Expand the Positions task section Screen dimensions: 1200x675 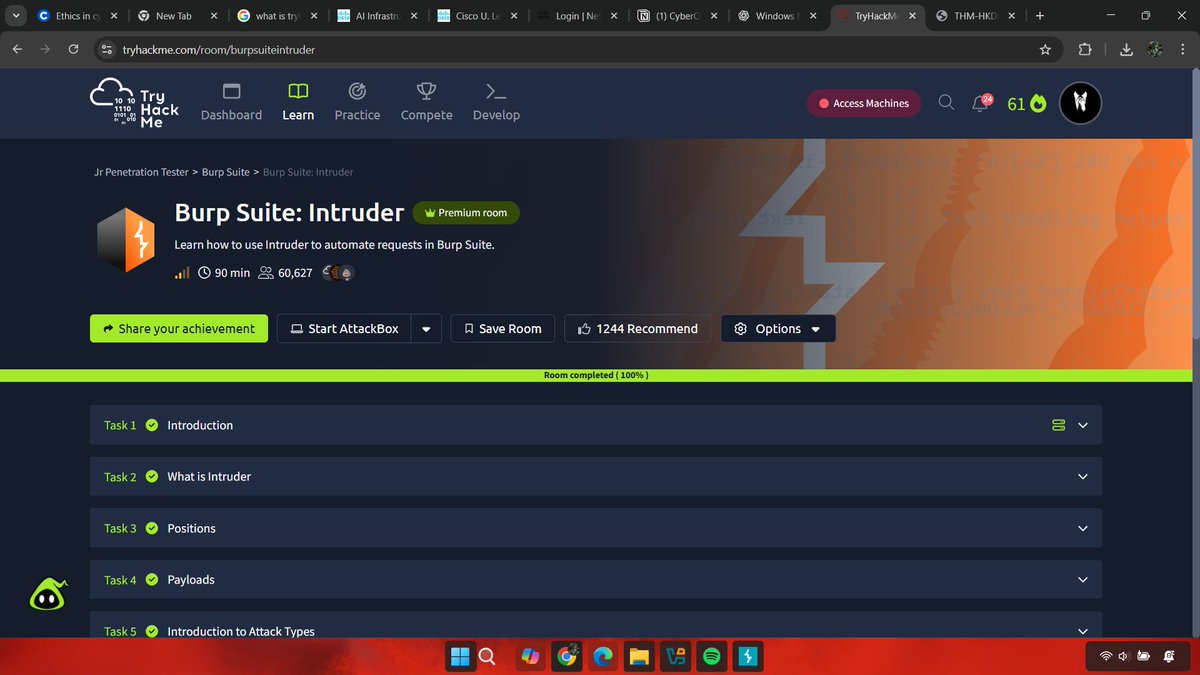[x=1082, y=528]
